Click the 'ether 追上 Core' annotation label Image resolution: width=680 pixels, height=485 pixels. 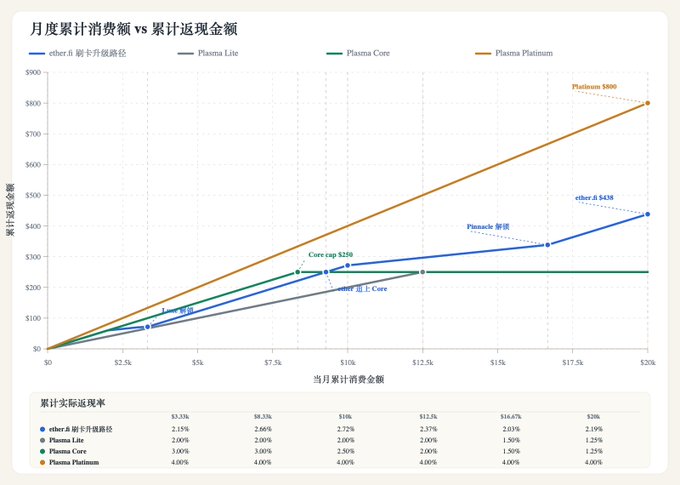coord(363,288)
